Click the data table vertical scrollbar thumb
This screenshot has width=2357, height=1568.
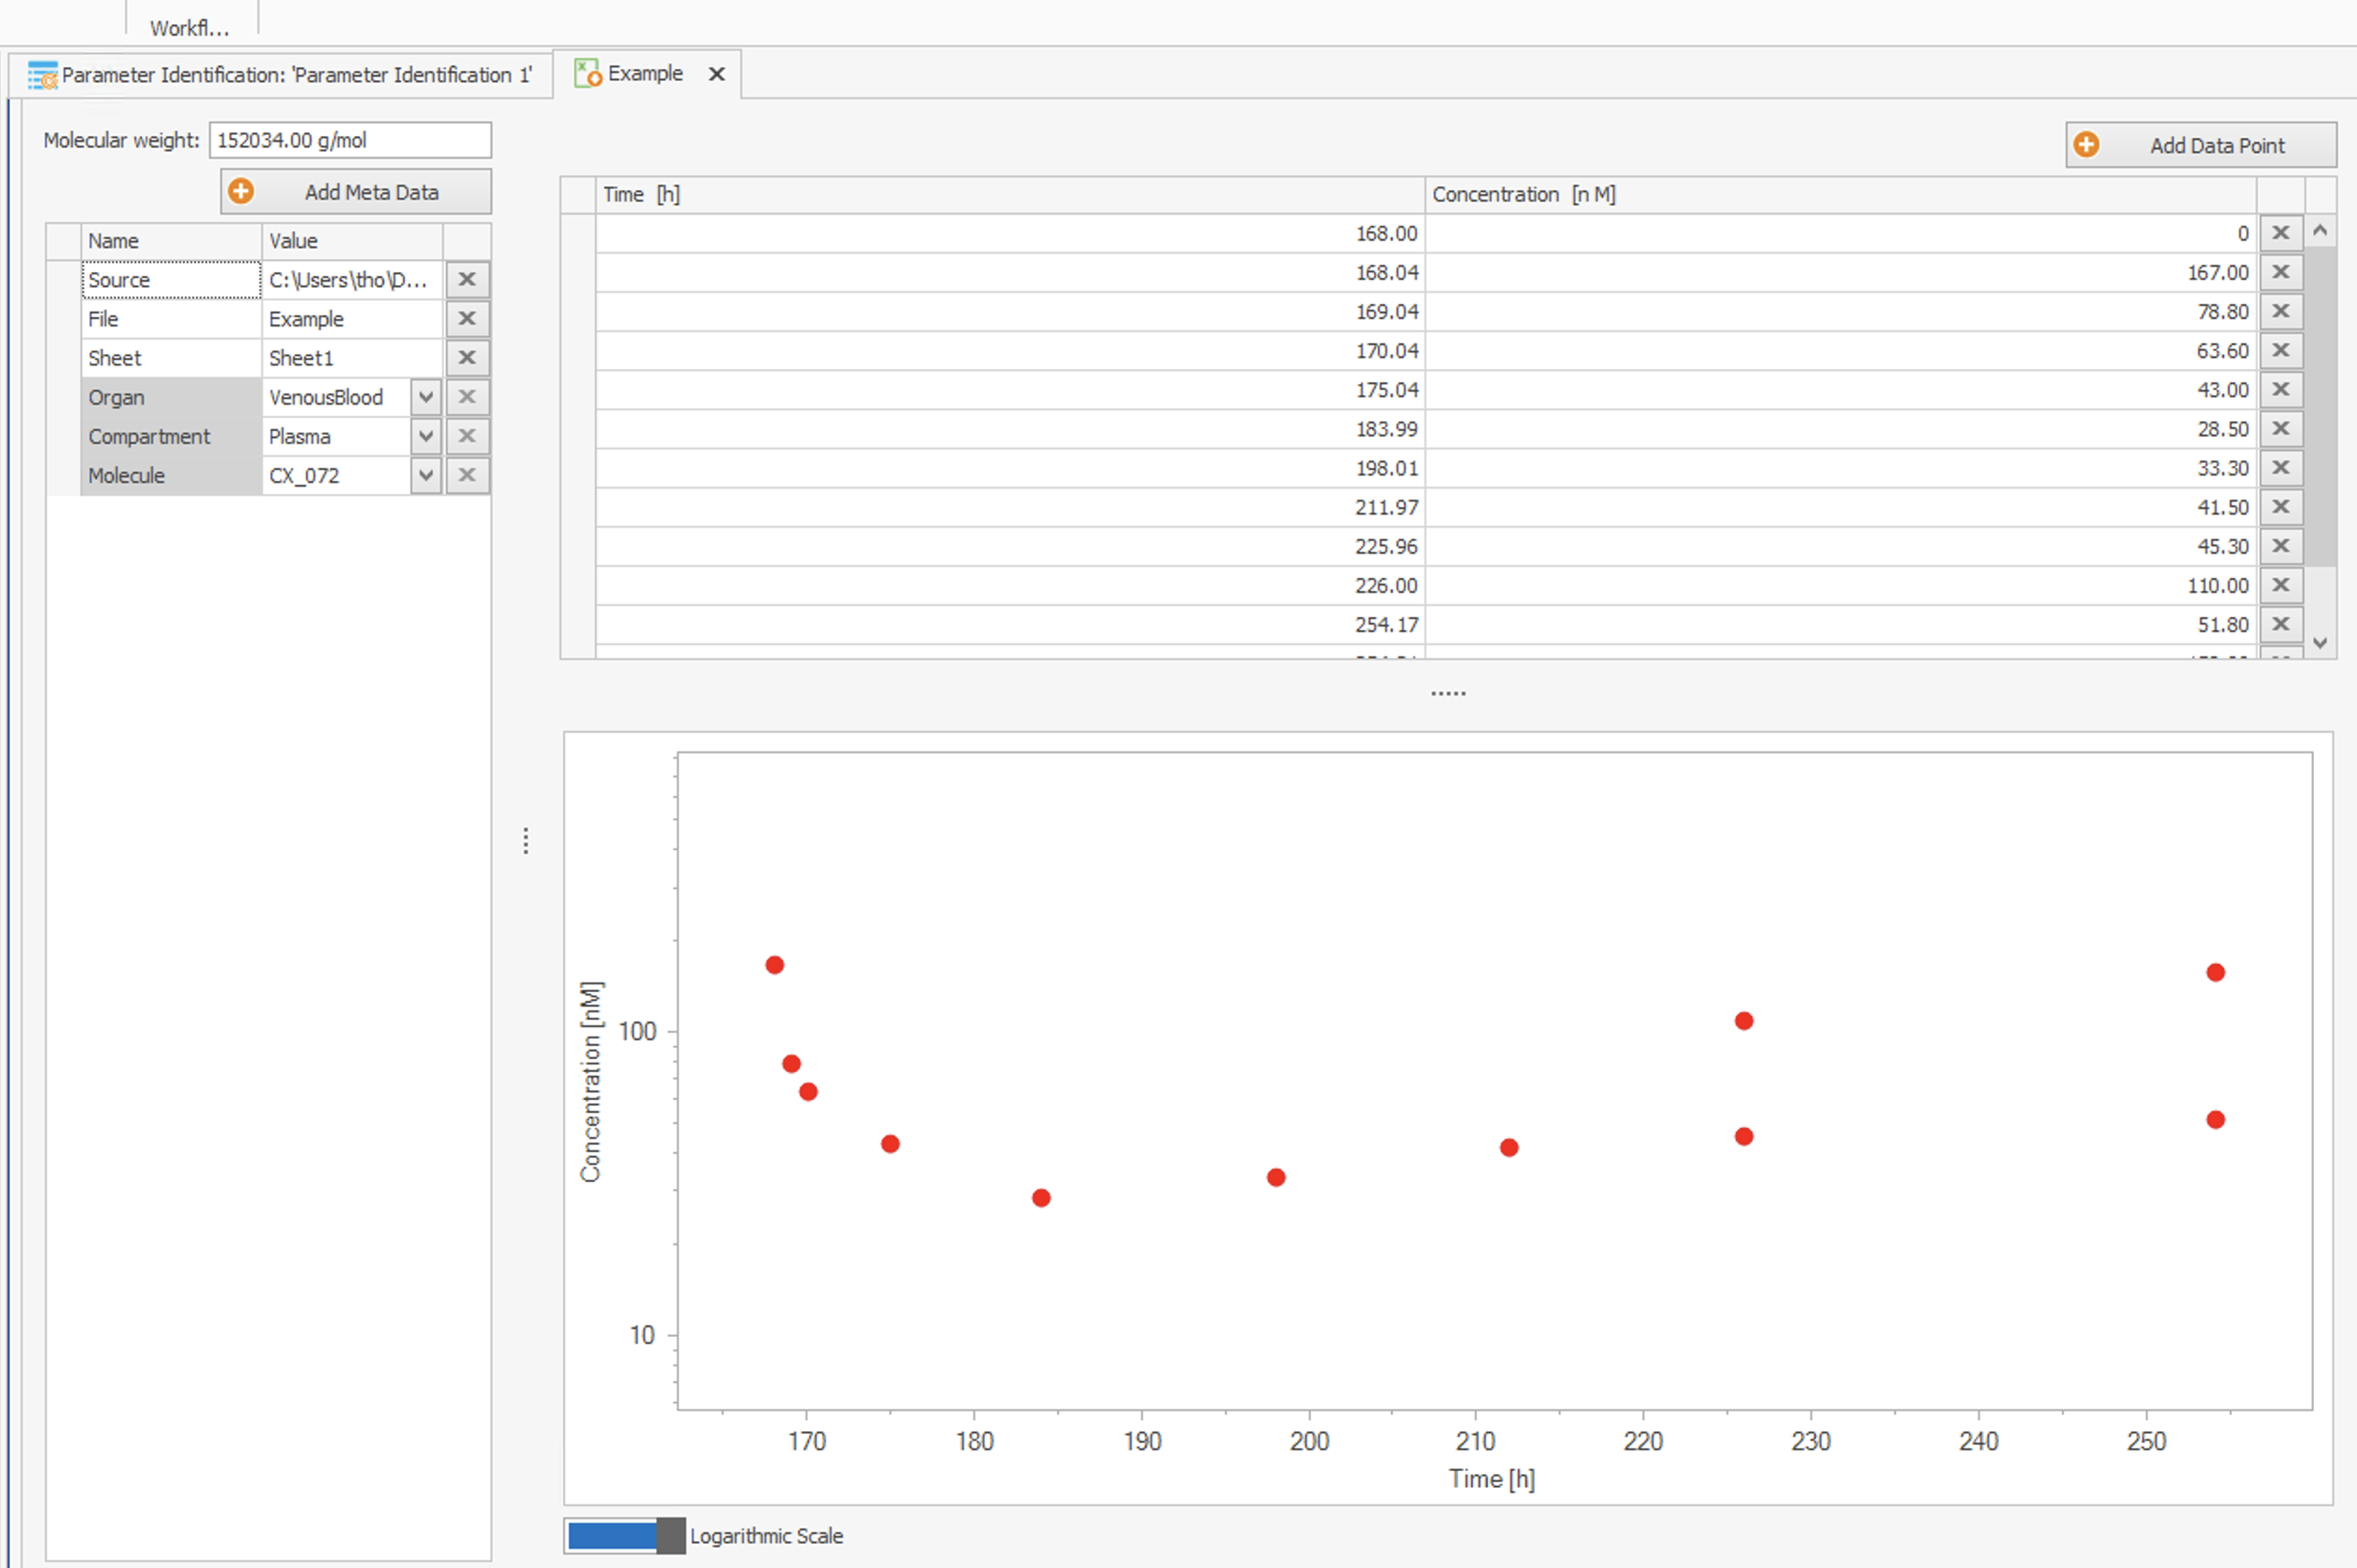coord(2321,407)
